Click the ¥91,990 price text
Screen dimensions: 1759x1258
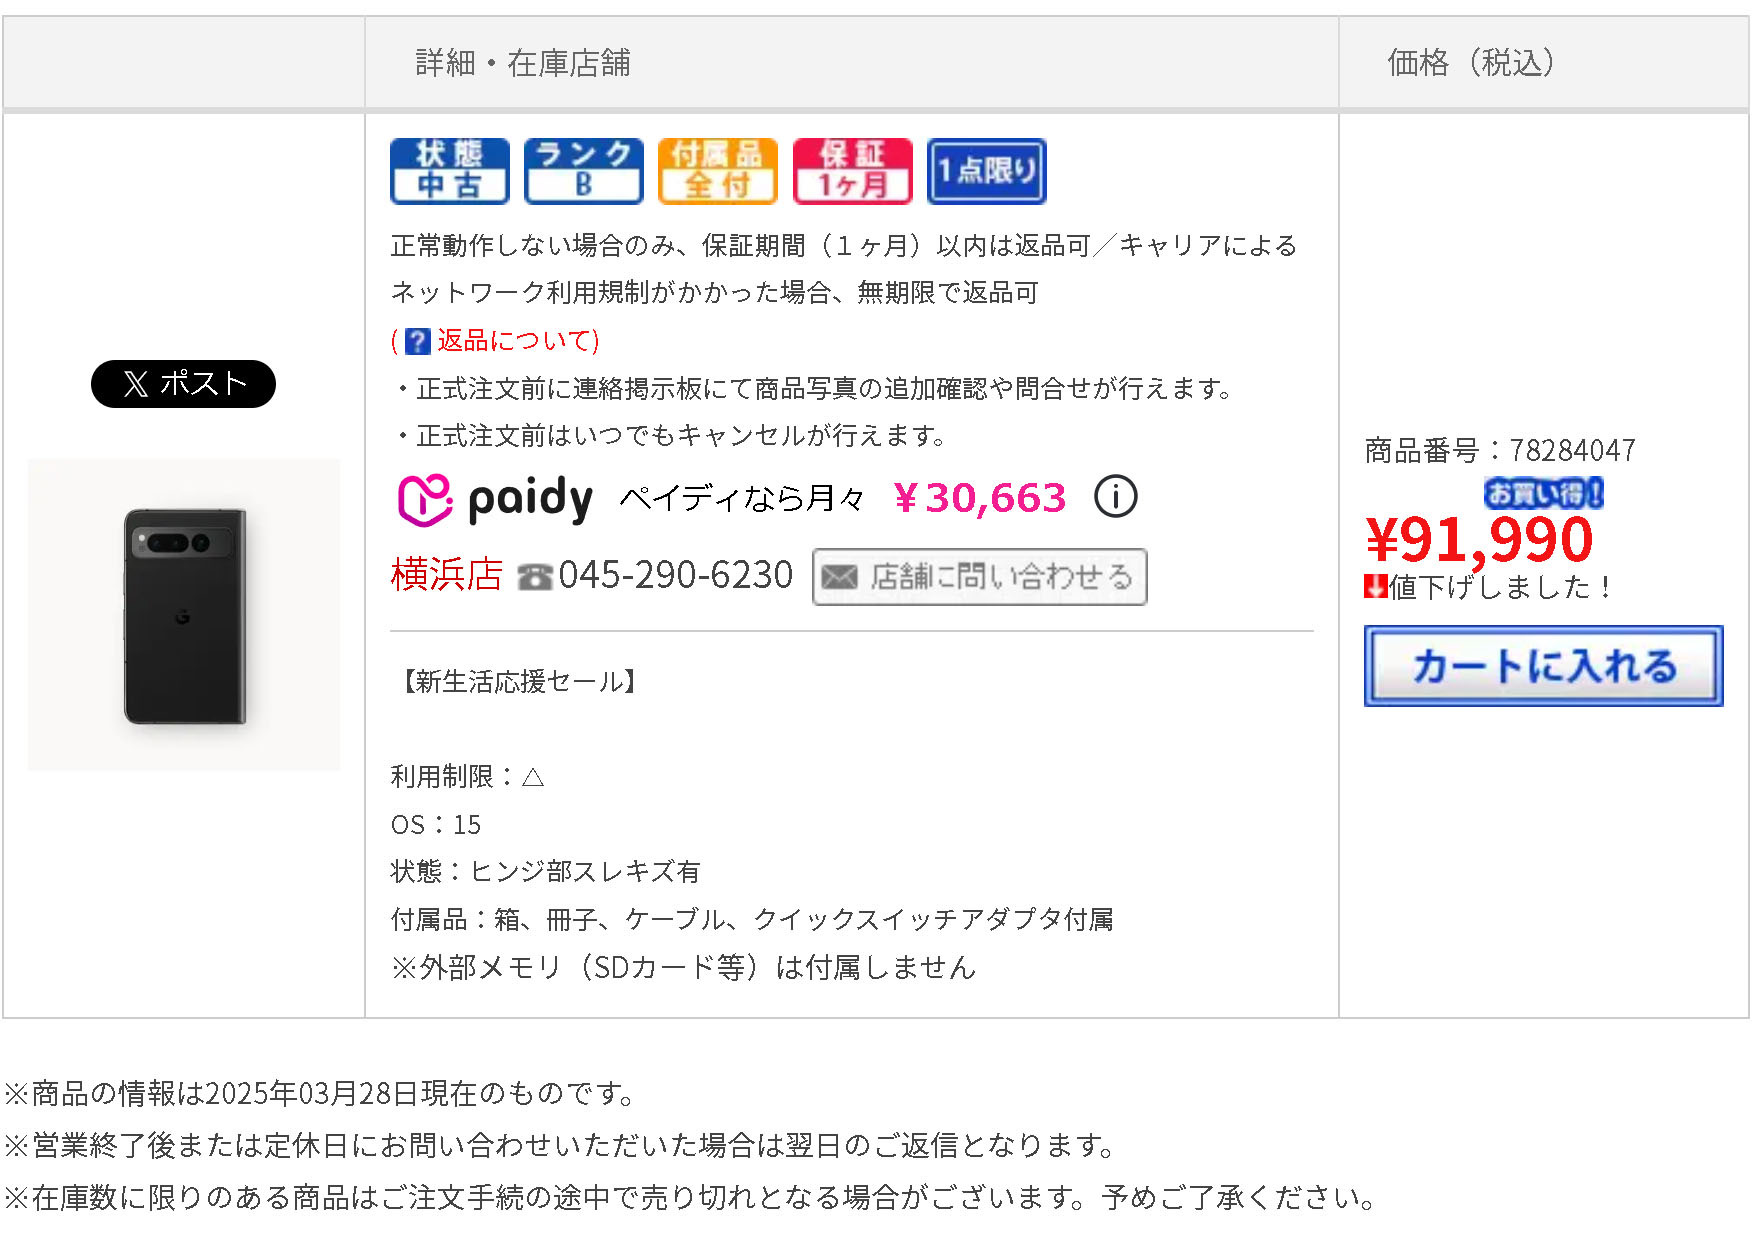coord(1478,540)
